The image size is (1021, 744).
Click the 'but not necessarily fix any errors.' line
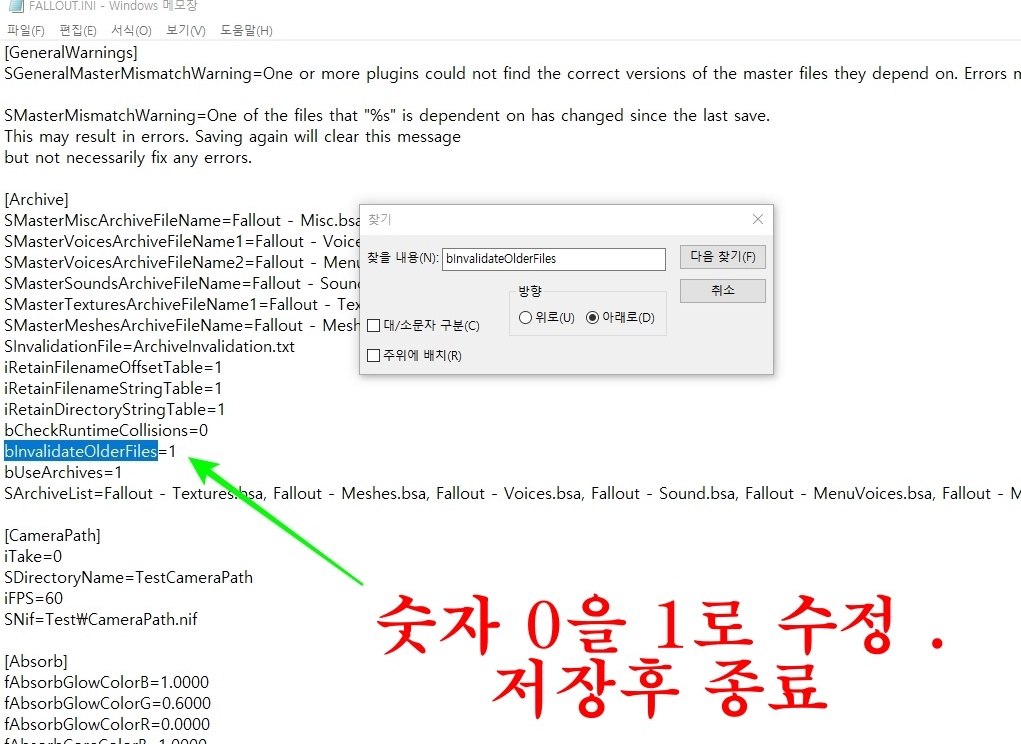pos(128,158)
